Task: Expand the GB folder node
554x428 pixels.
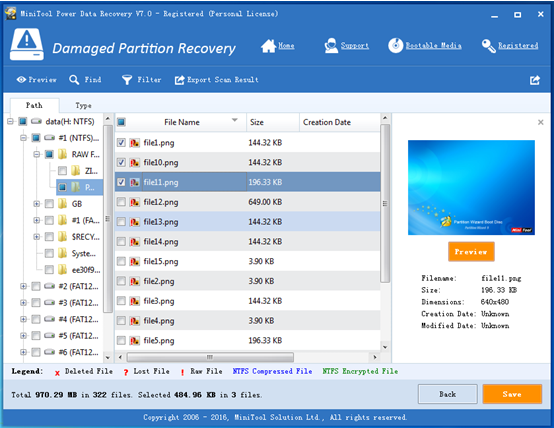Action: point(36,204)
